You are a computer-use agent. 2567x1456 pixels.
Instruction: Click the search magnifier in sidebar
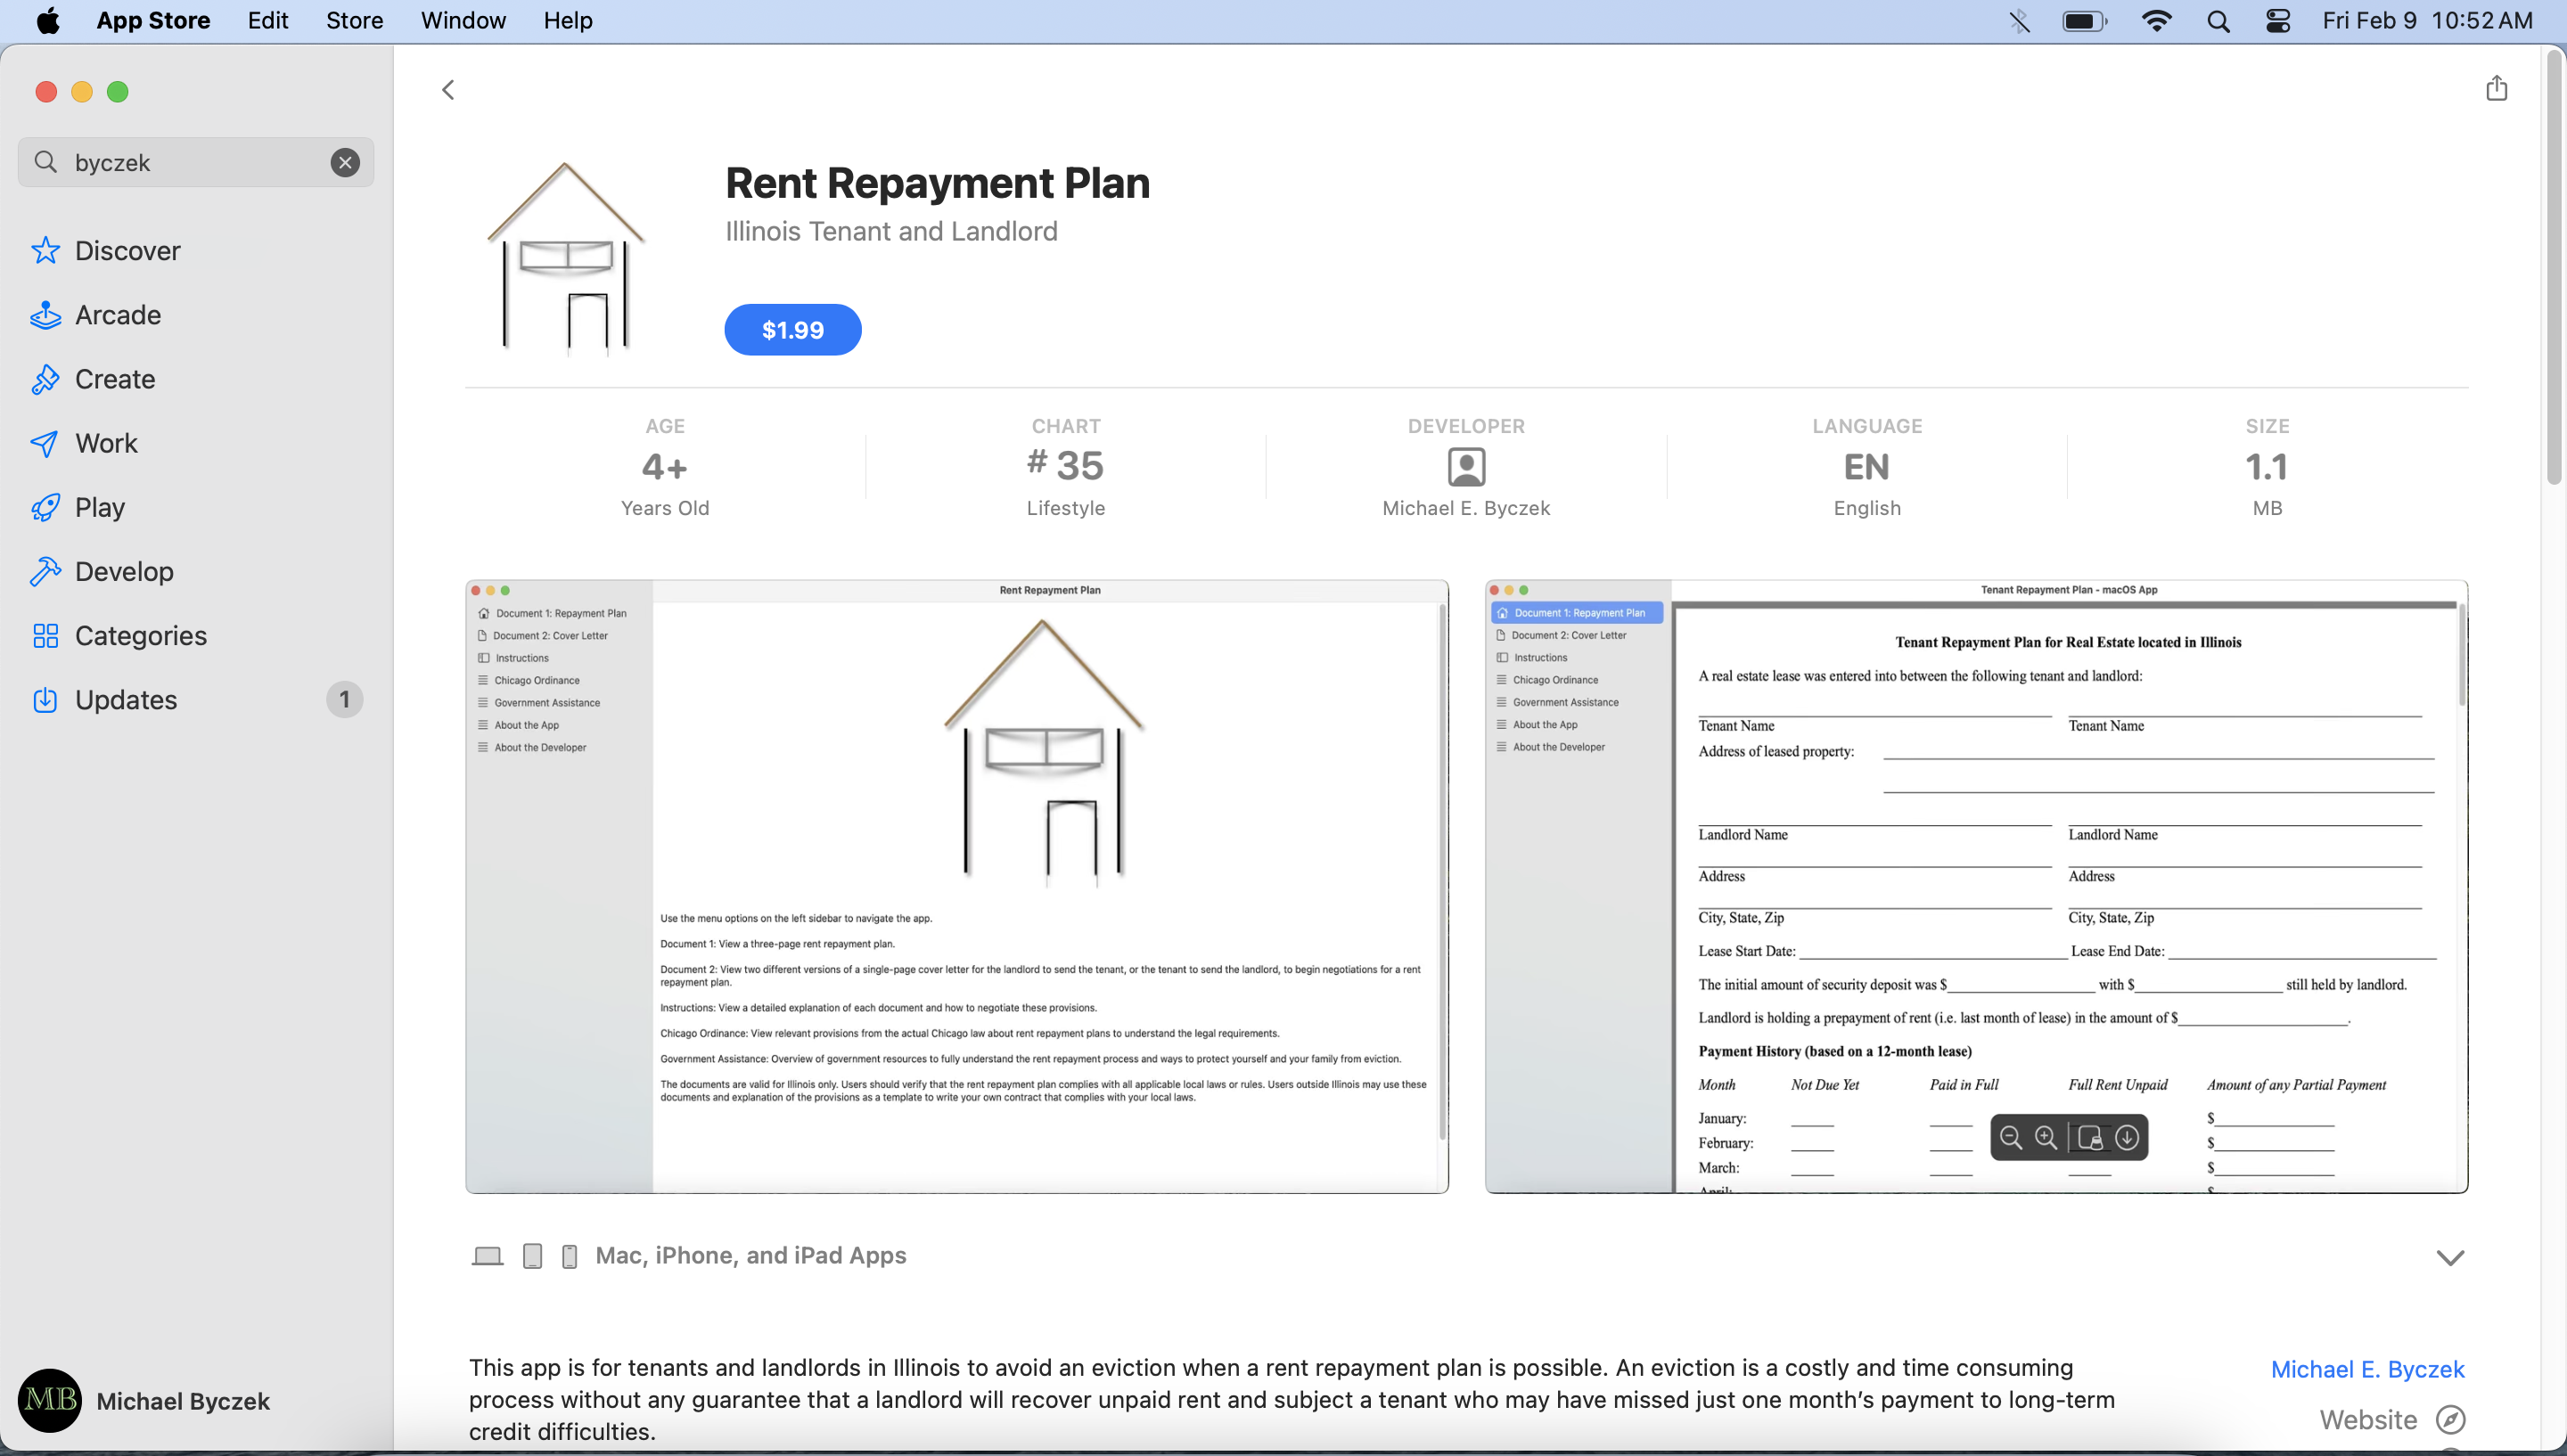click(x=46, y=162)
